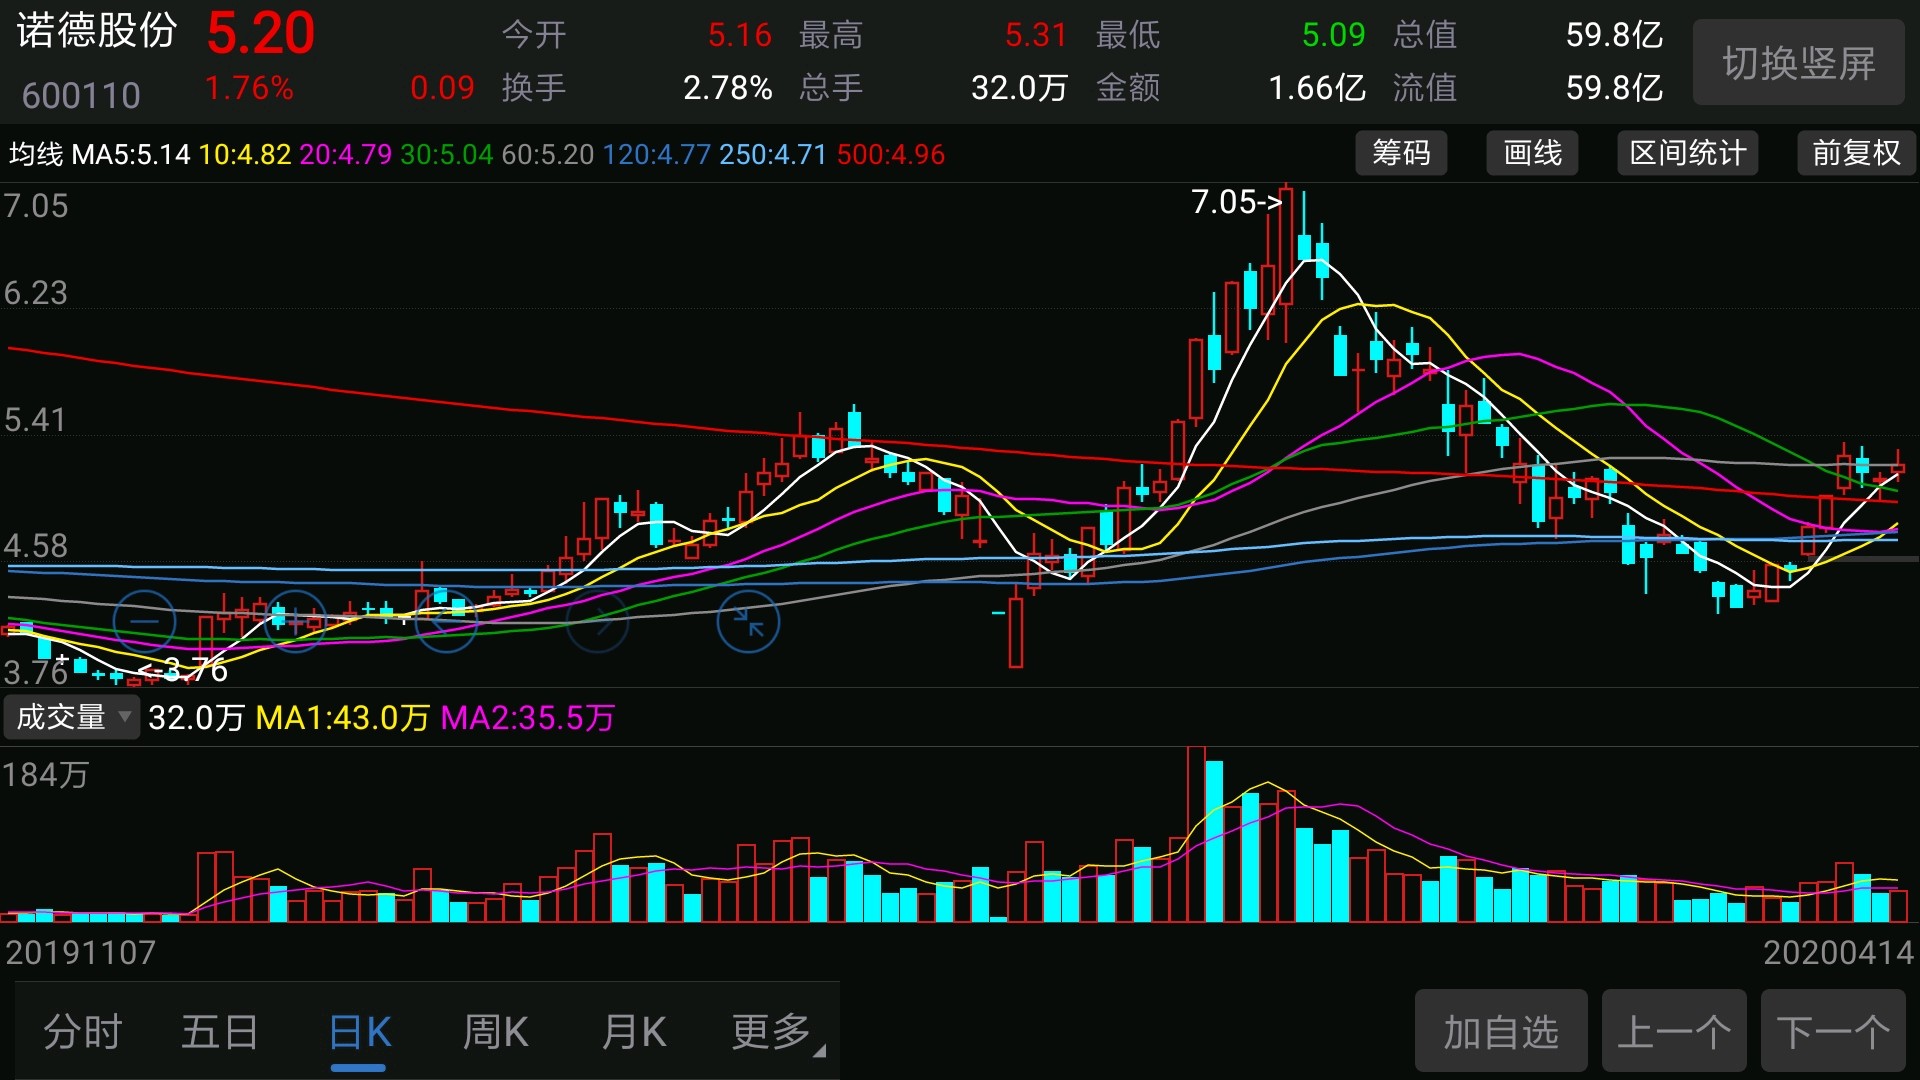Viewport: 1920px width, 1080px height.
Task: Switch to the 周K tab
Action: click(496, 1033)
